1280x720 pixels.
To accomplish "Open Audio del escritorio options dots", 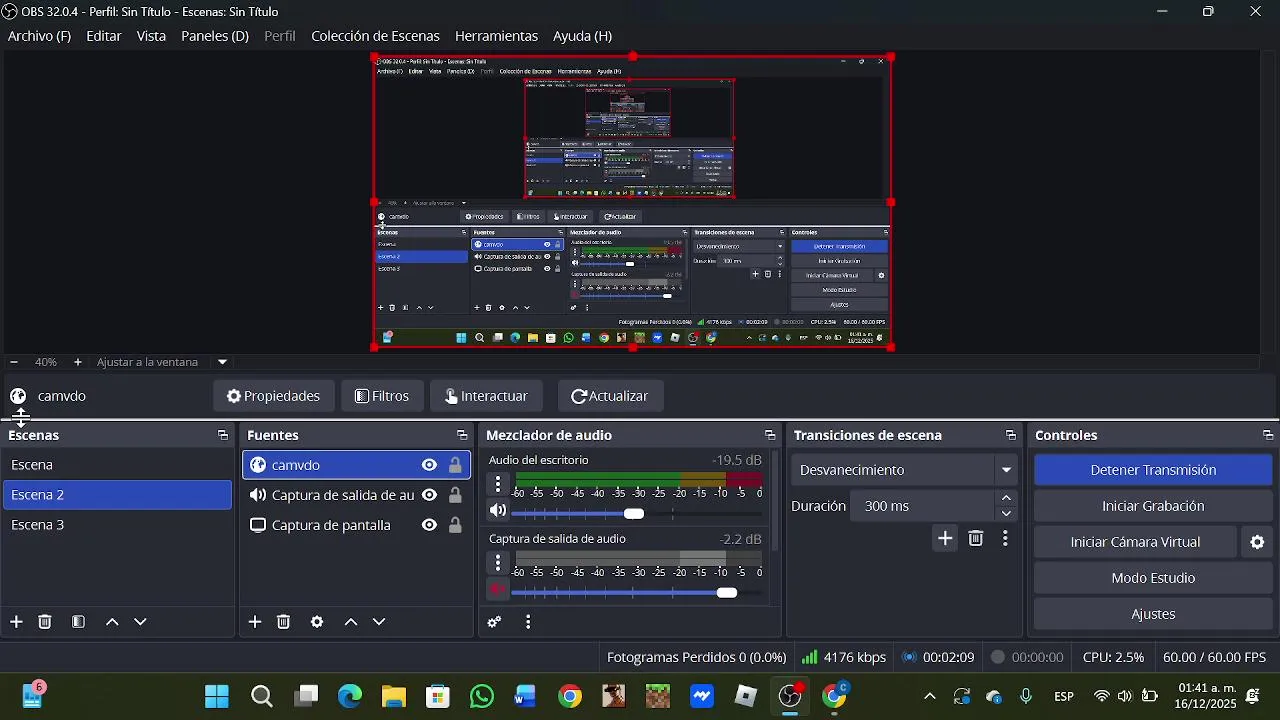I will [498, 484].
